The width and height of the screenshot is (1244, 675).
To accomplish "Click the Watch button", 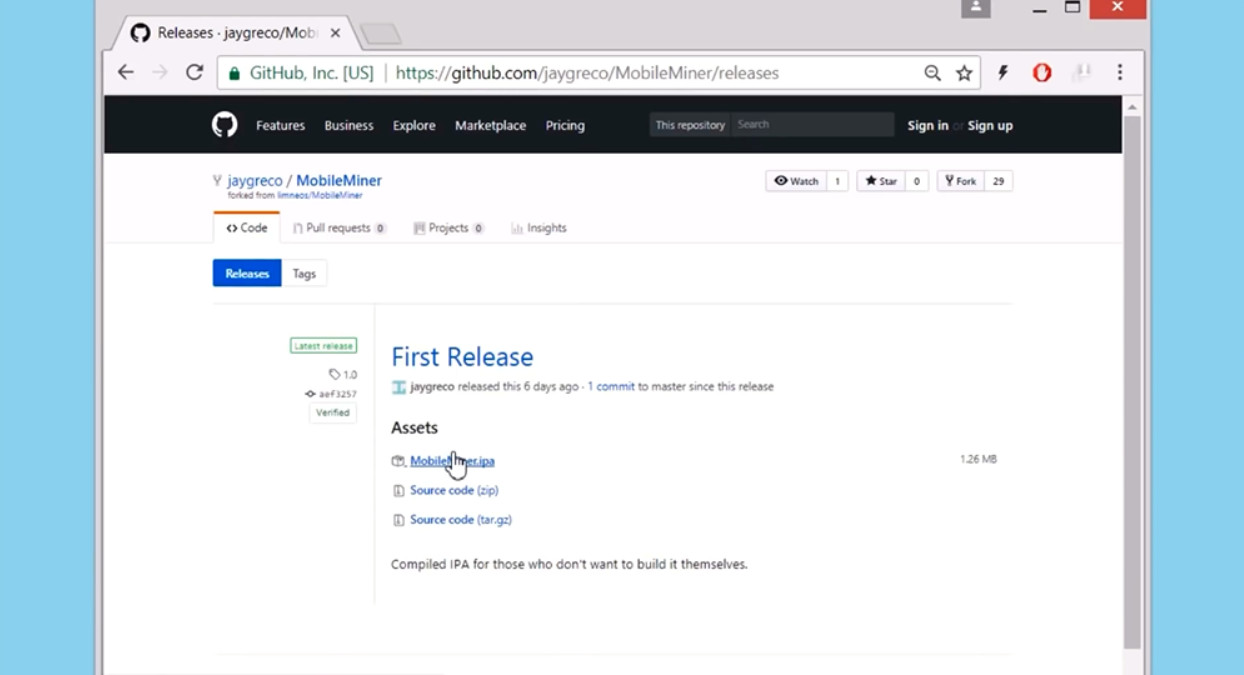I will point(796,181).
